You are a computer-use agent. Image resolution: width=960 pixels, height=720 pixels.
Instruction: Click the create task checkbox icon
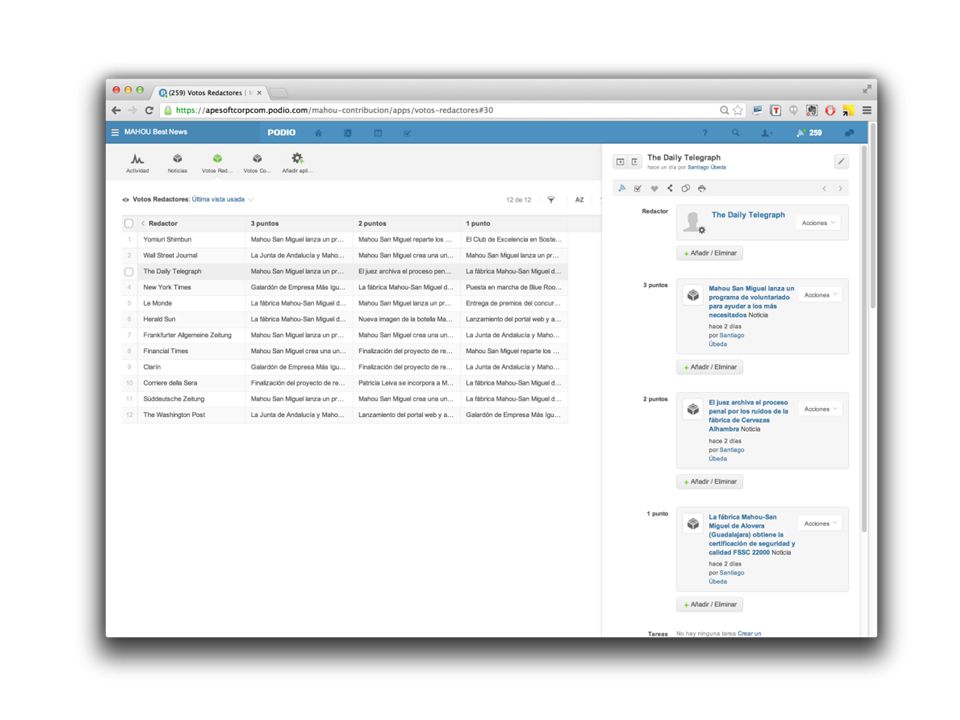[638, 189]
